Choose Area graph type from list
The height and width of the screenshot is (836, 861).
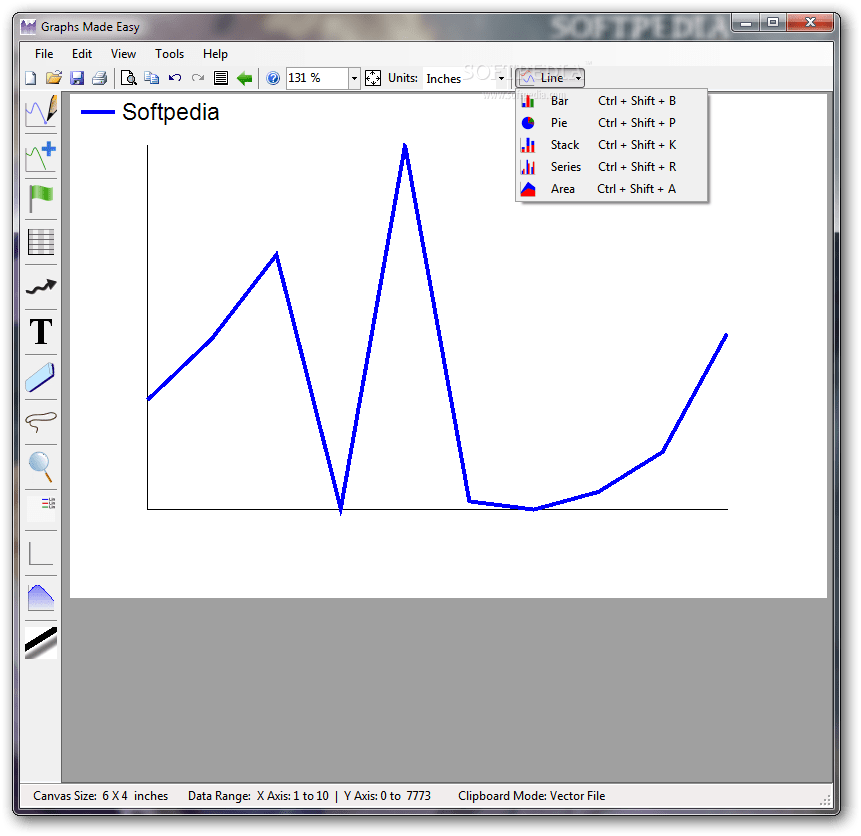pyautogui.click(x=611, y=189)
